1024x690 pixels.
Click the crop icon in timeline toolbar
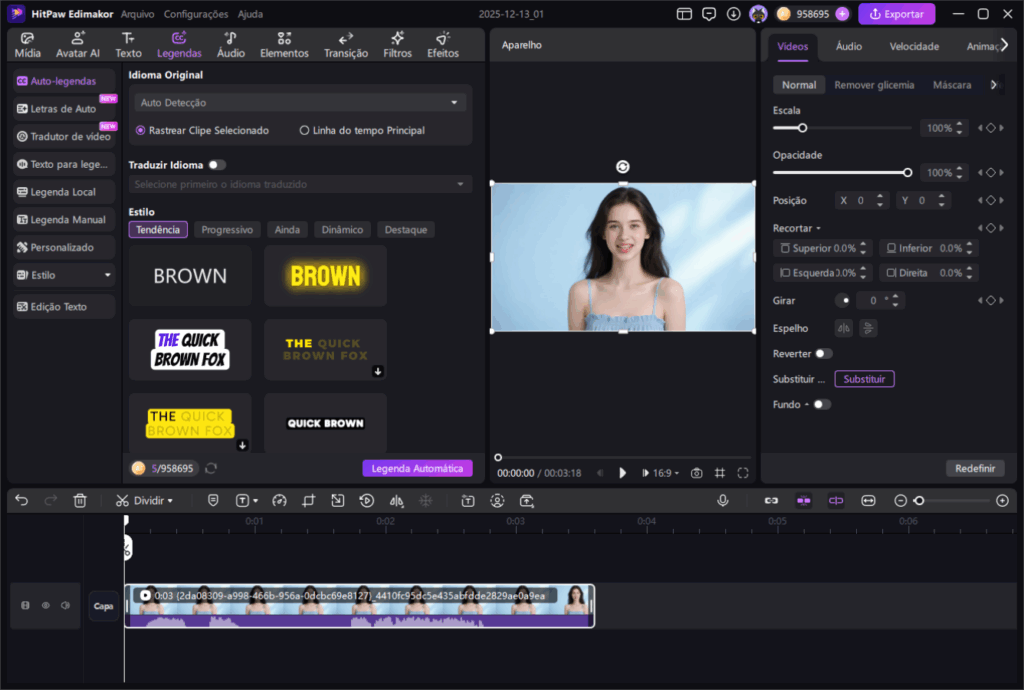tap(309, 500)
